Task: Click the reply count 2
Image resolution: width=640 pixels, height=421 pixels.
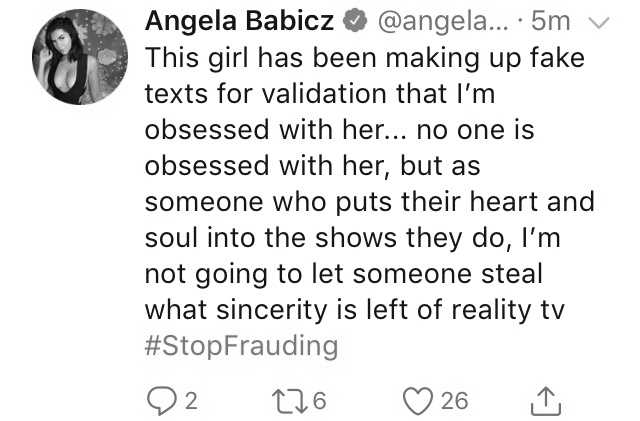Action: [191, 401]
